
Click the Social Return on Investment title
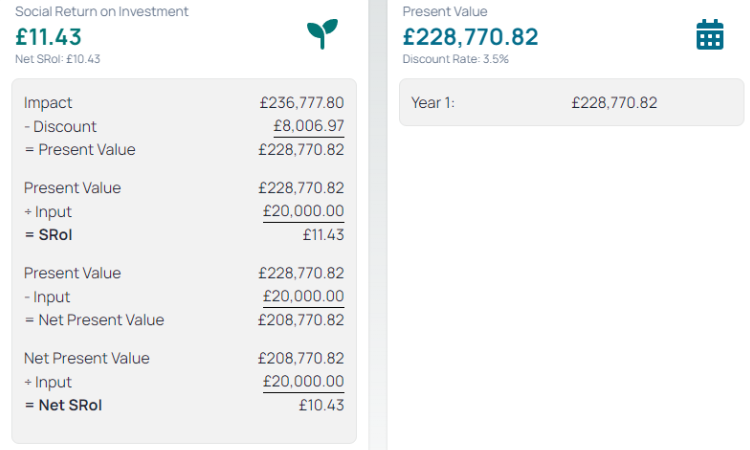click(101, 12)
